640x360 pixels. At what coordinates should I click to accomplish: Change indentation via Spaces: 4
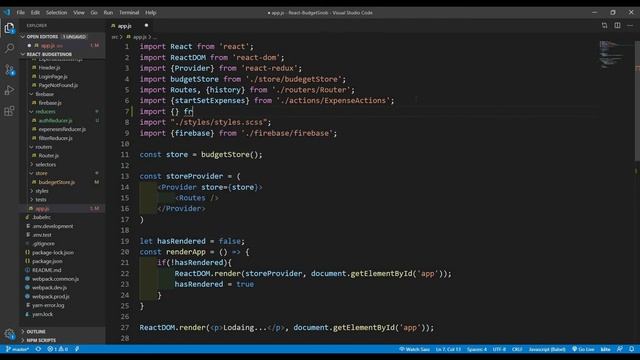[x=477, y=349]
